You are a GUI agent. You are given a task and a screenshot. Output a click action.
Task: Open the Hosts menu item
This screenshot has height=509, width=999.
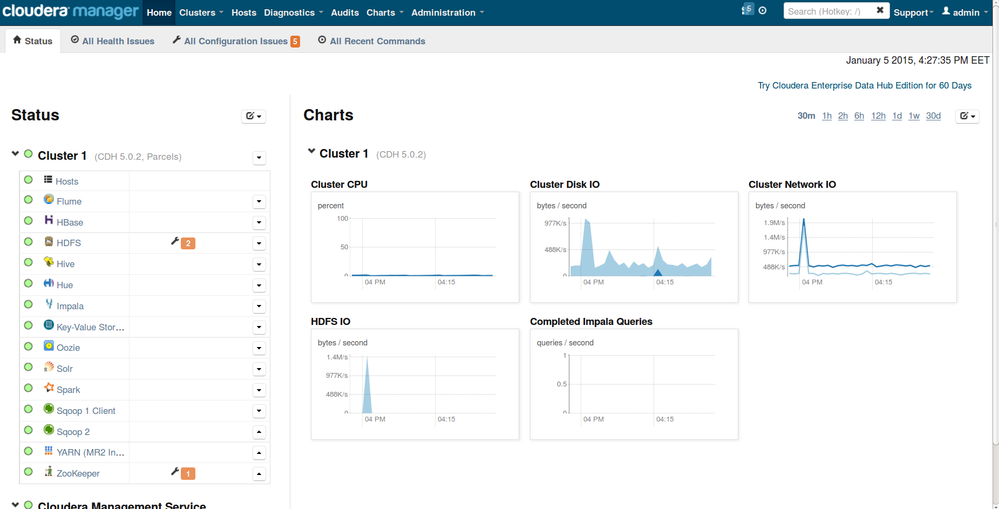(243, 13)
